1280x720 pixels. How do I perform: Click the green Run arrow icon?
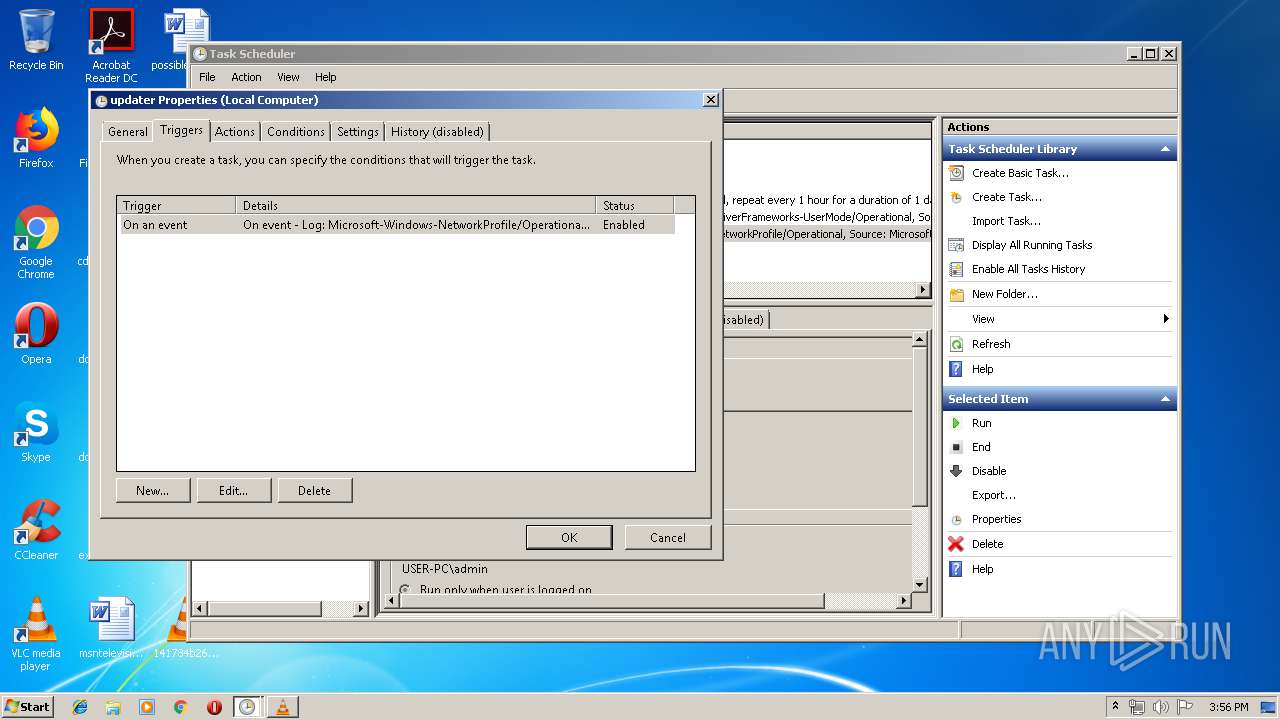pos(956,423)
